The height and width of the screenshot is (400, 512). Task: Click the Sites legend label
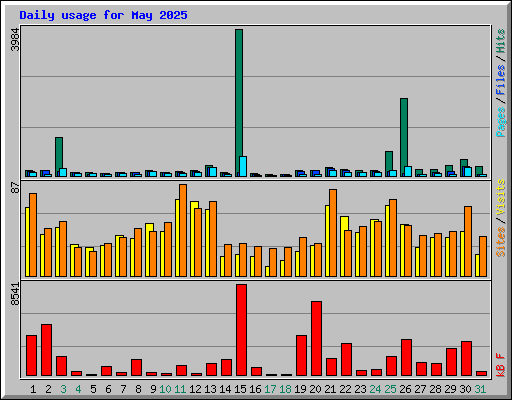tap(501, 242)
